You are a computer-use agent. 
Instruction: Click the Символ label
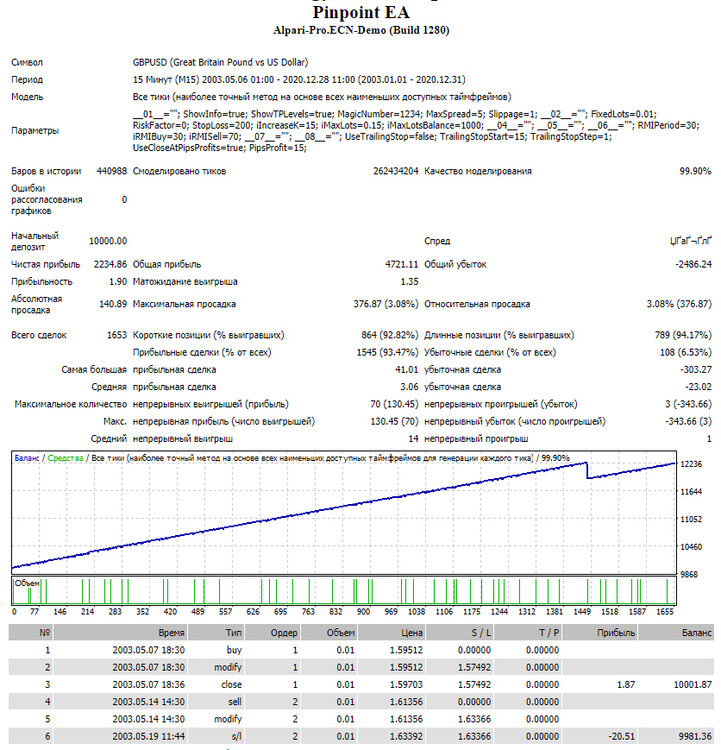coord(27,63)
